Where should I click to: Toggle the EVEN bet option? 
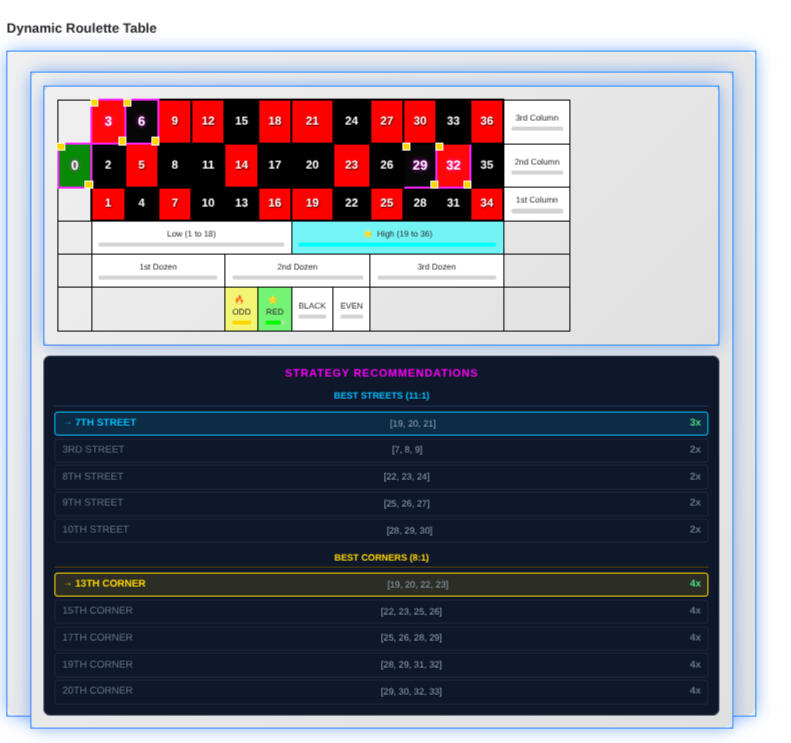point(351,309)
